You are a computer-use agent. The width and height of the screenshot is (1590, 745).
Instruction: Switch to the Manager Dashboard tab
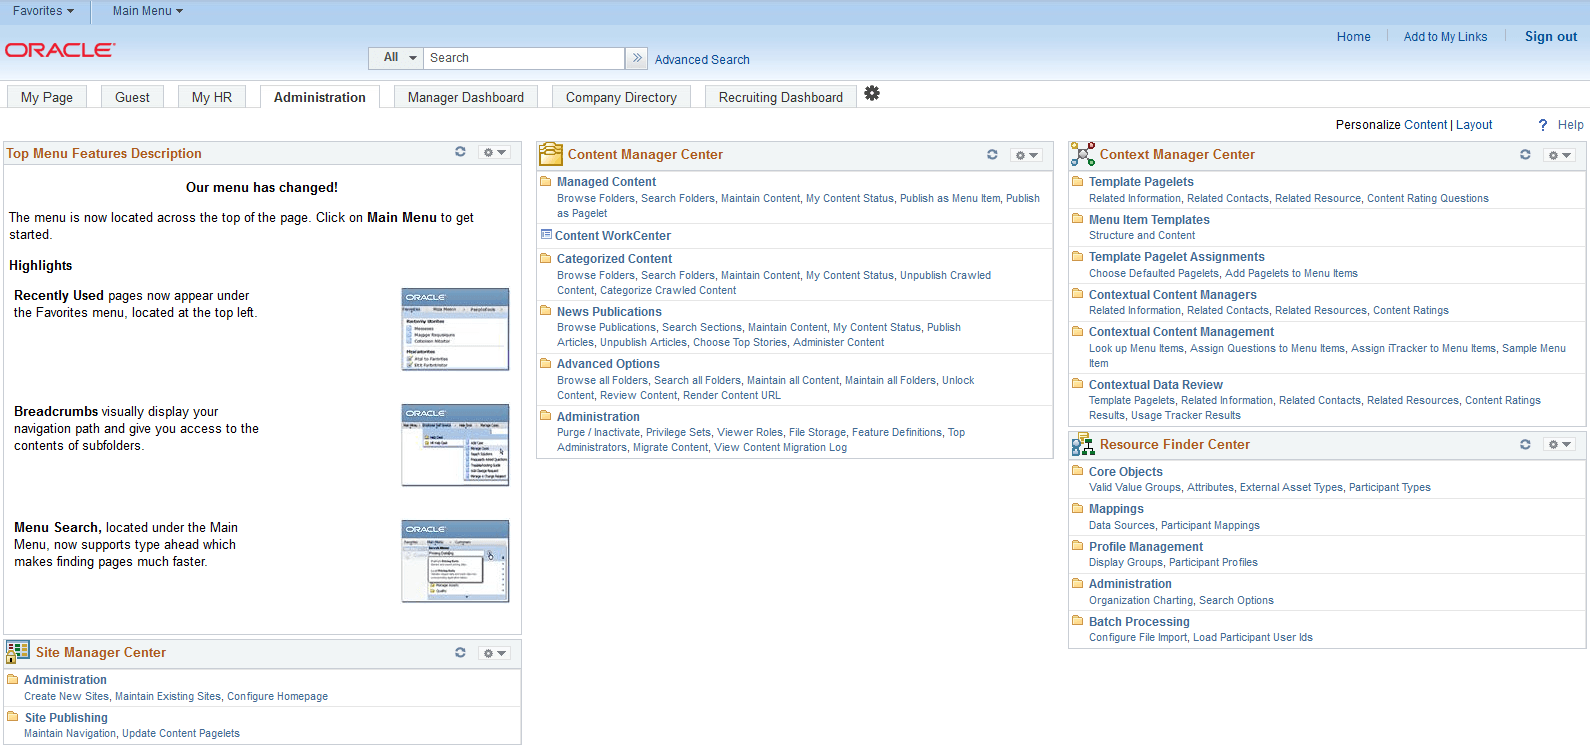466,97
